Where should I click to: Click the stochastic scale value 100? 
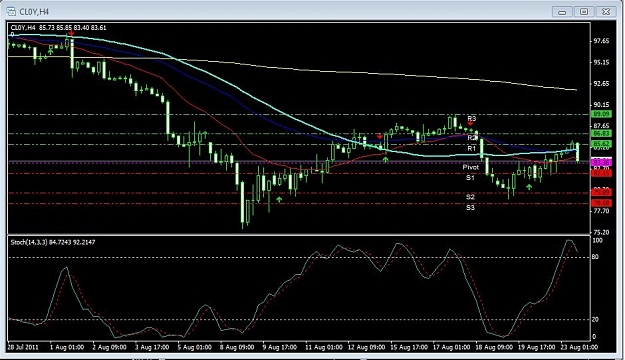[x=597, y=240]
